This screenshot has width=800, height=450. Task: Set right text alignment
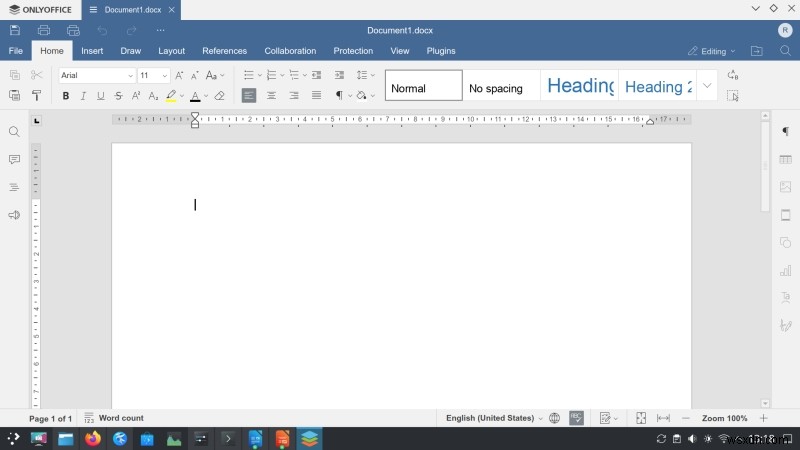(294, 95)
